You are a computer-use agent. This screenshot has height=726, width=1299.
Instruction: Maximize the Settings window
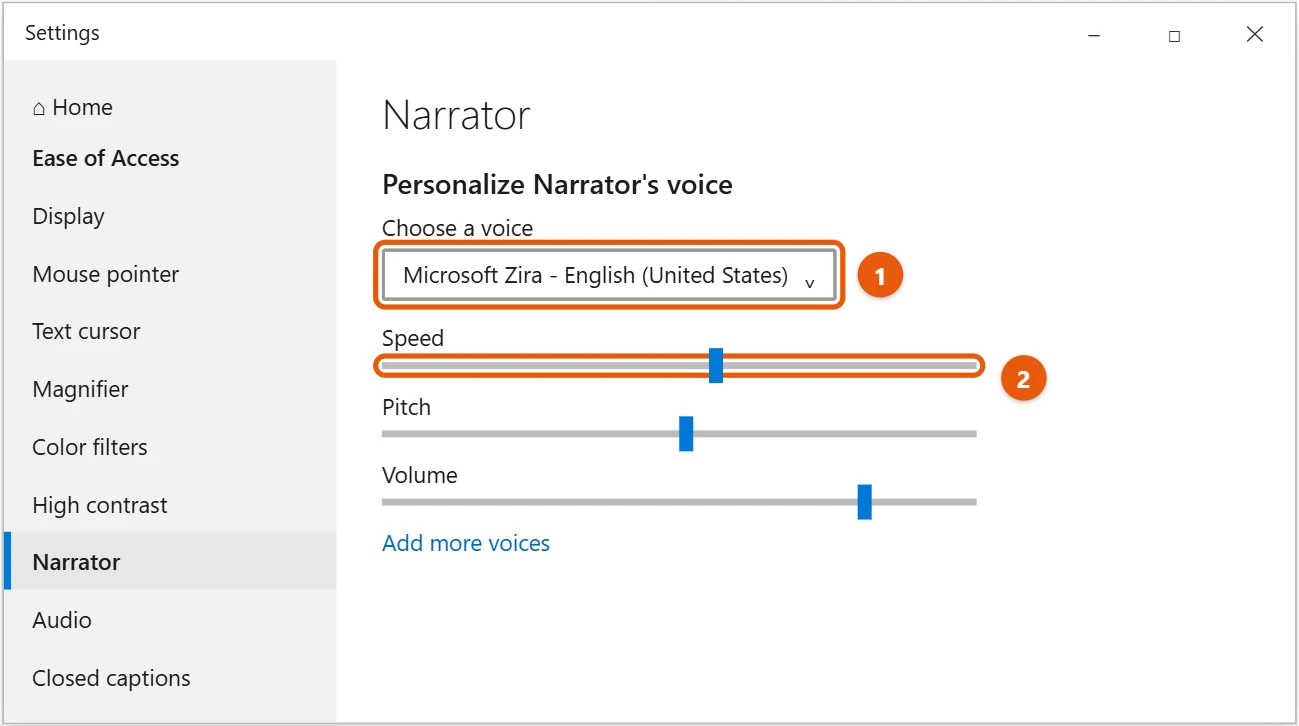pos(1174,35)
